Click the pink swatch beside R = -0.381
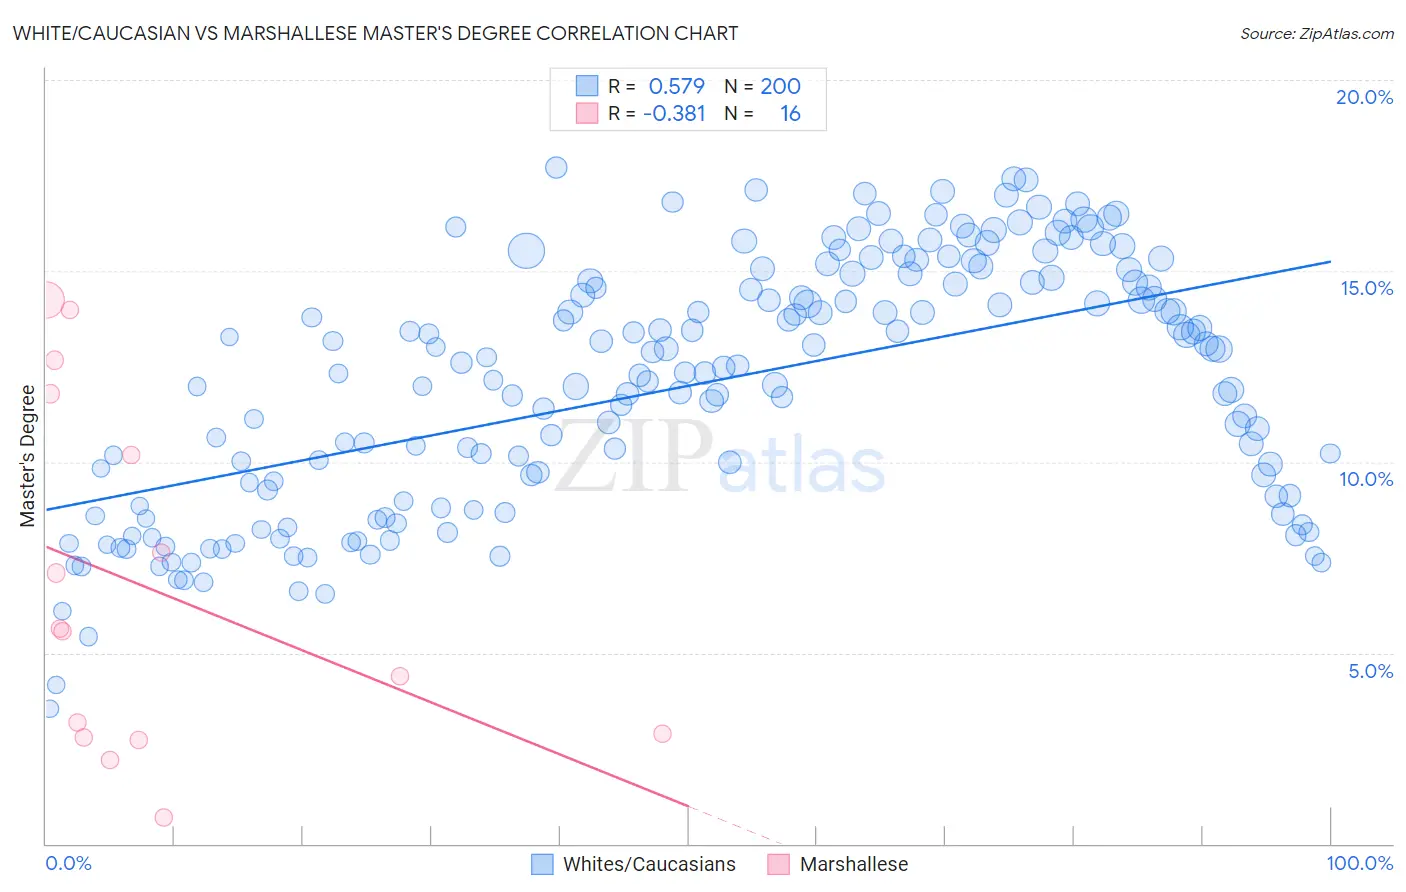Screen dimensions: 1406x892 tap(587, 113)
